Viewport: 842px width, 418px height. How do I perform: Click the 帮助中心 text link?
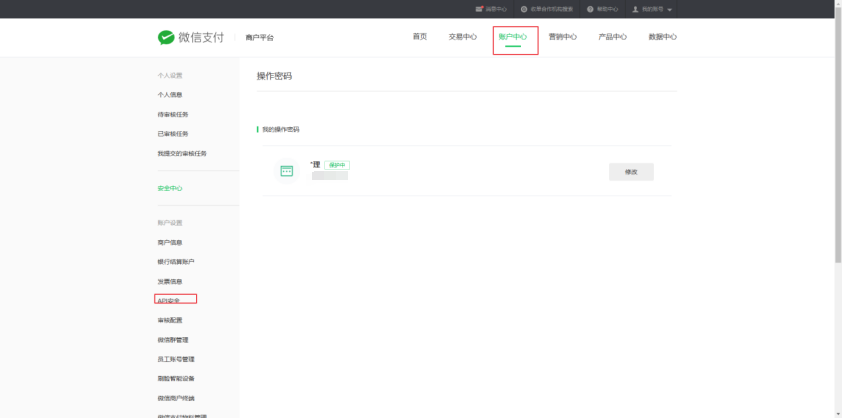pyautogui.click(x=607, y=9)
